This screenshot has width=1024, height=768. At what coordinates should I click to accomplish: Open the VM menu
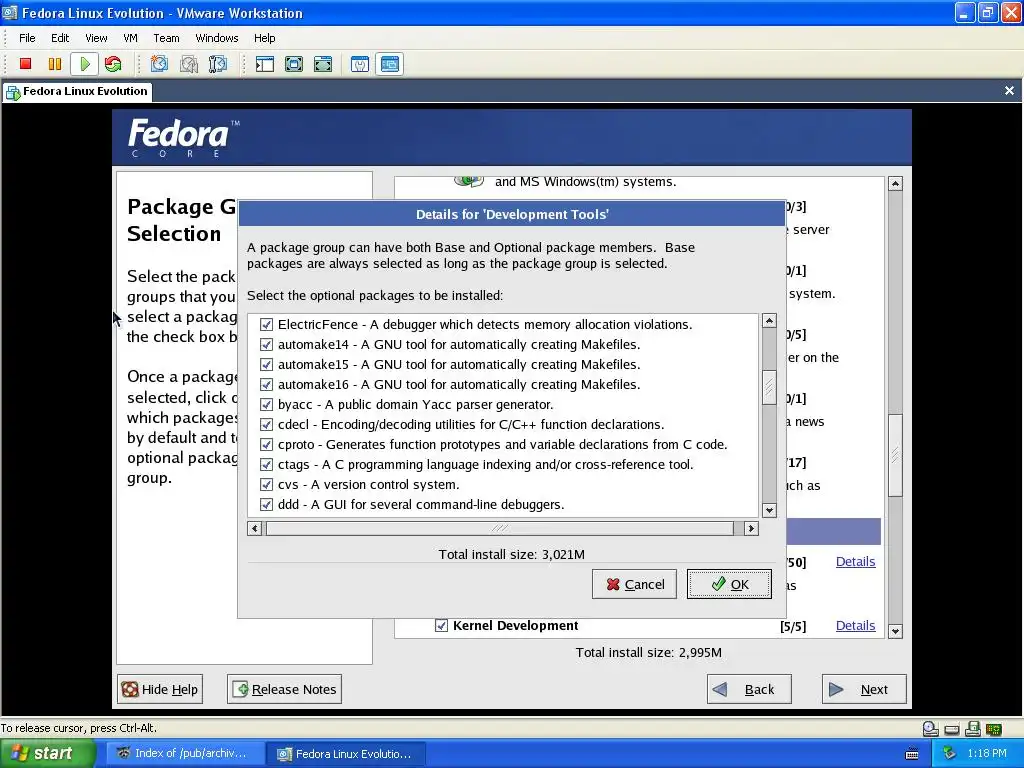(x=131, y=38)
